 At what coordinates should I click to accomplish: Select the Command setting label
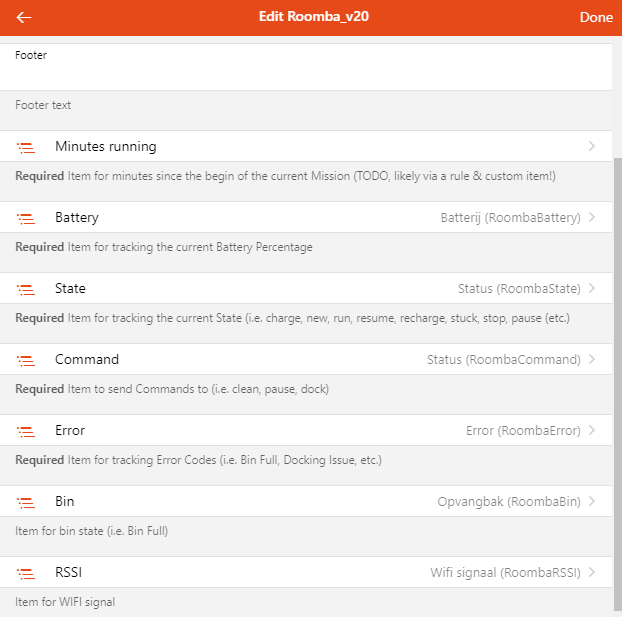[x=87, y=359]
